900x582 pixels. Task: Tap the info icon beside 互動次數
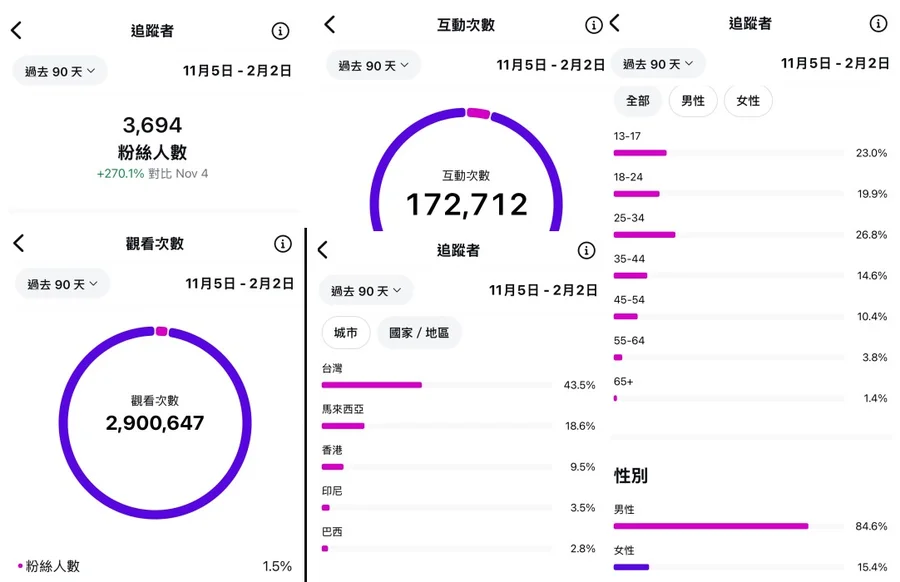tap(594, 25)
